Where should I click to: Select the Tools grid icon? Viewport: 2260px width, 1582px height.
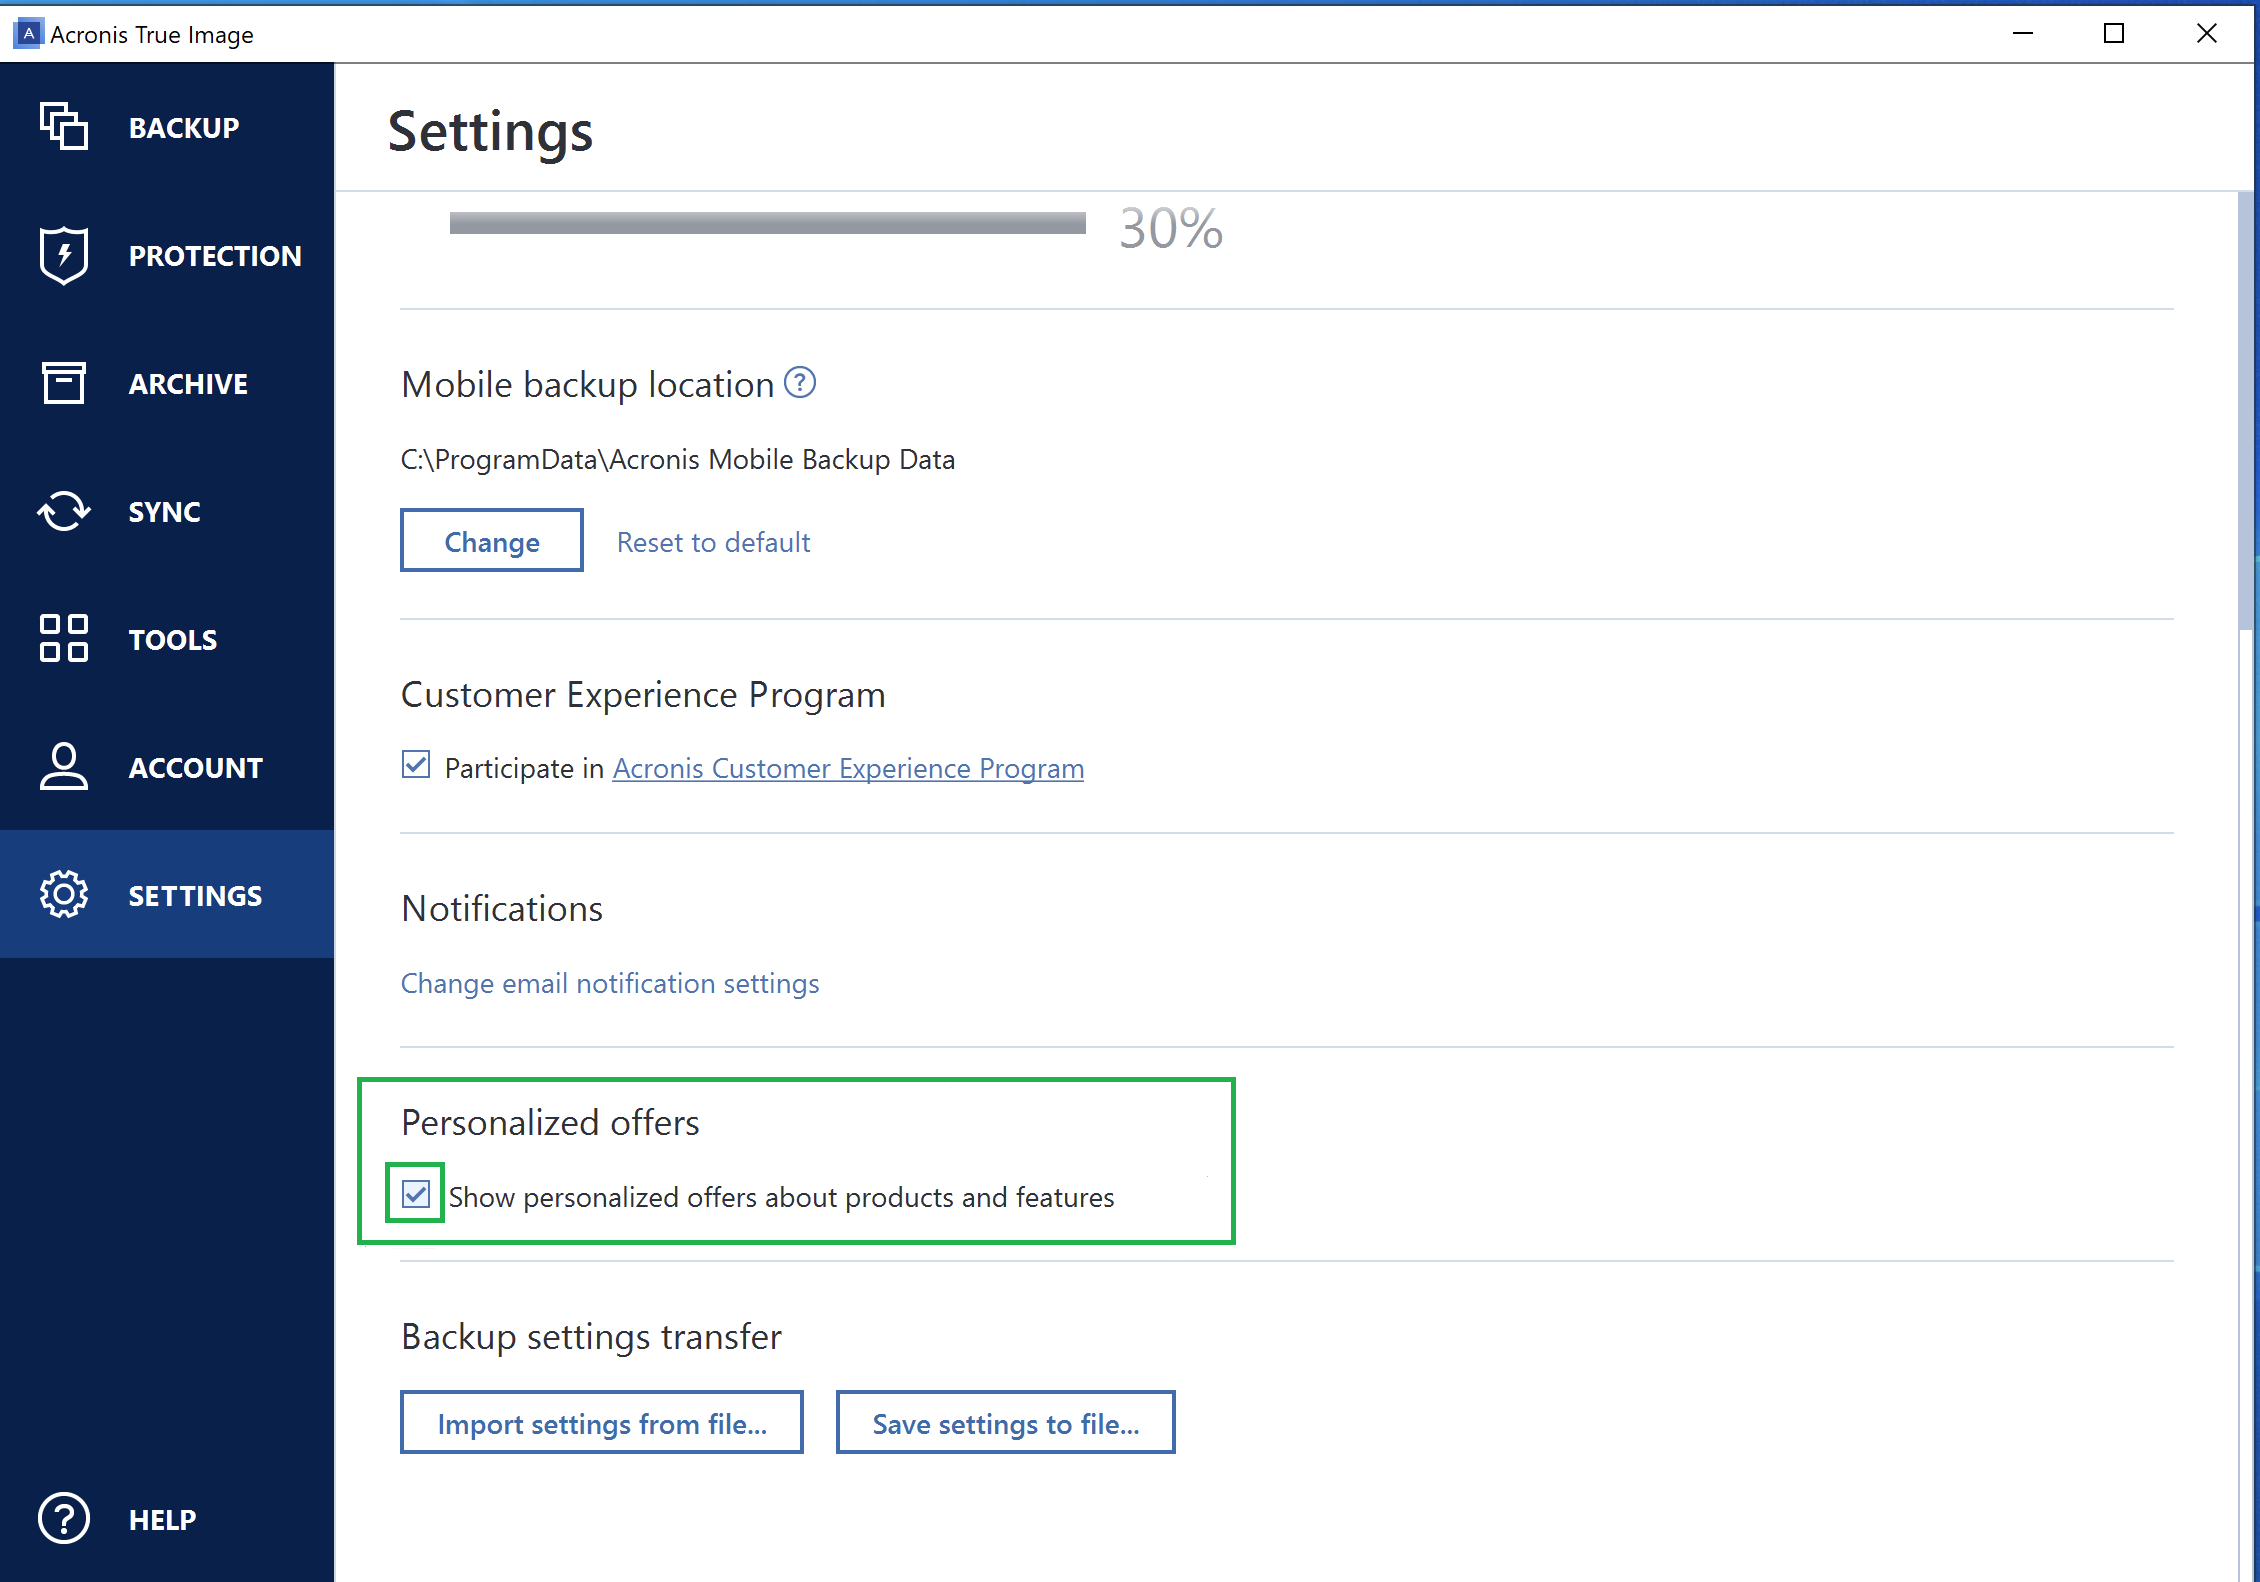(62, 639)
